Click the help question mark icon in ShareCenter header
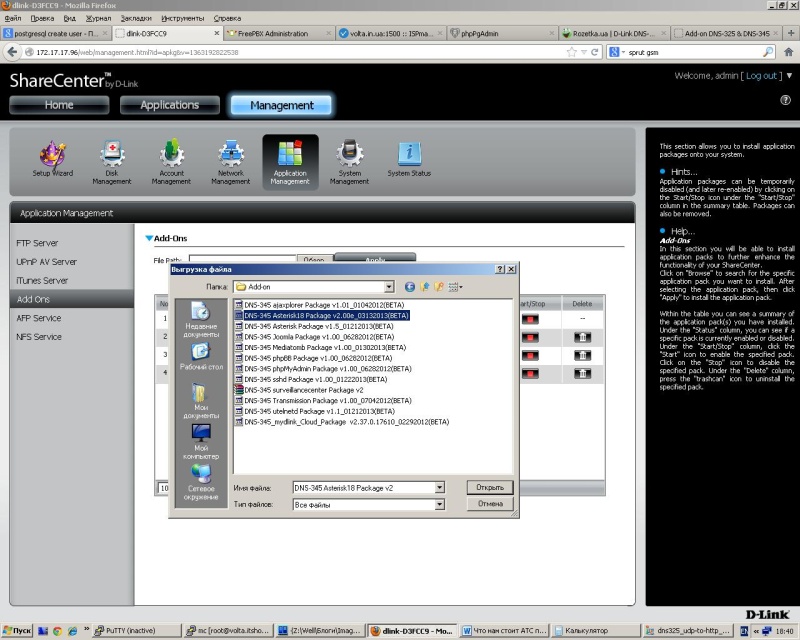Screen dimensions: 800x640 [x=786, y=100]
